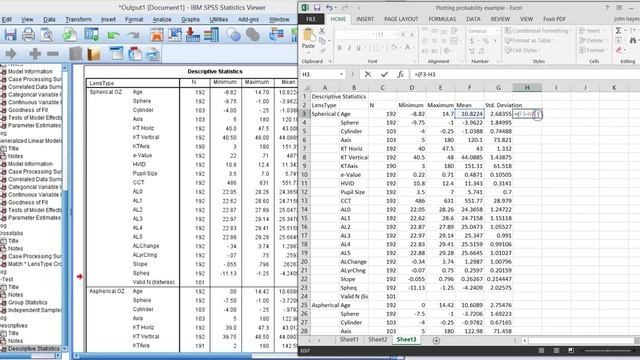Select Descriptive Statistics item in SPSS outline

click(34, 349)
